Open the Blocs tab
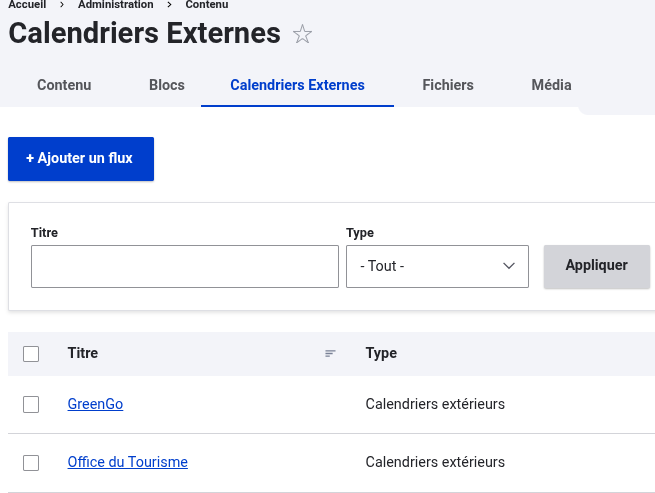Screen dimensions: 655x493 (167, 85)
